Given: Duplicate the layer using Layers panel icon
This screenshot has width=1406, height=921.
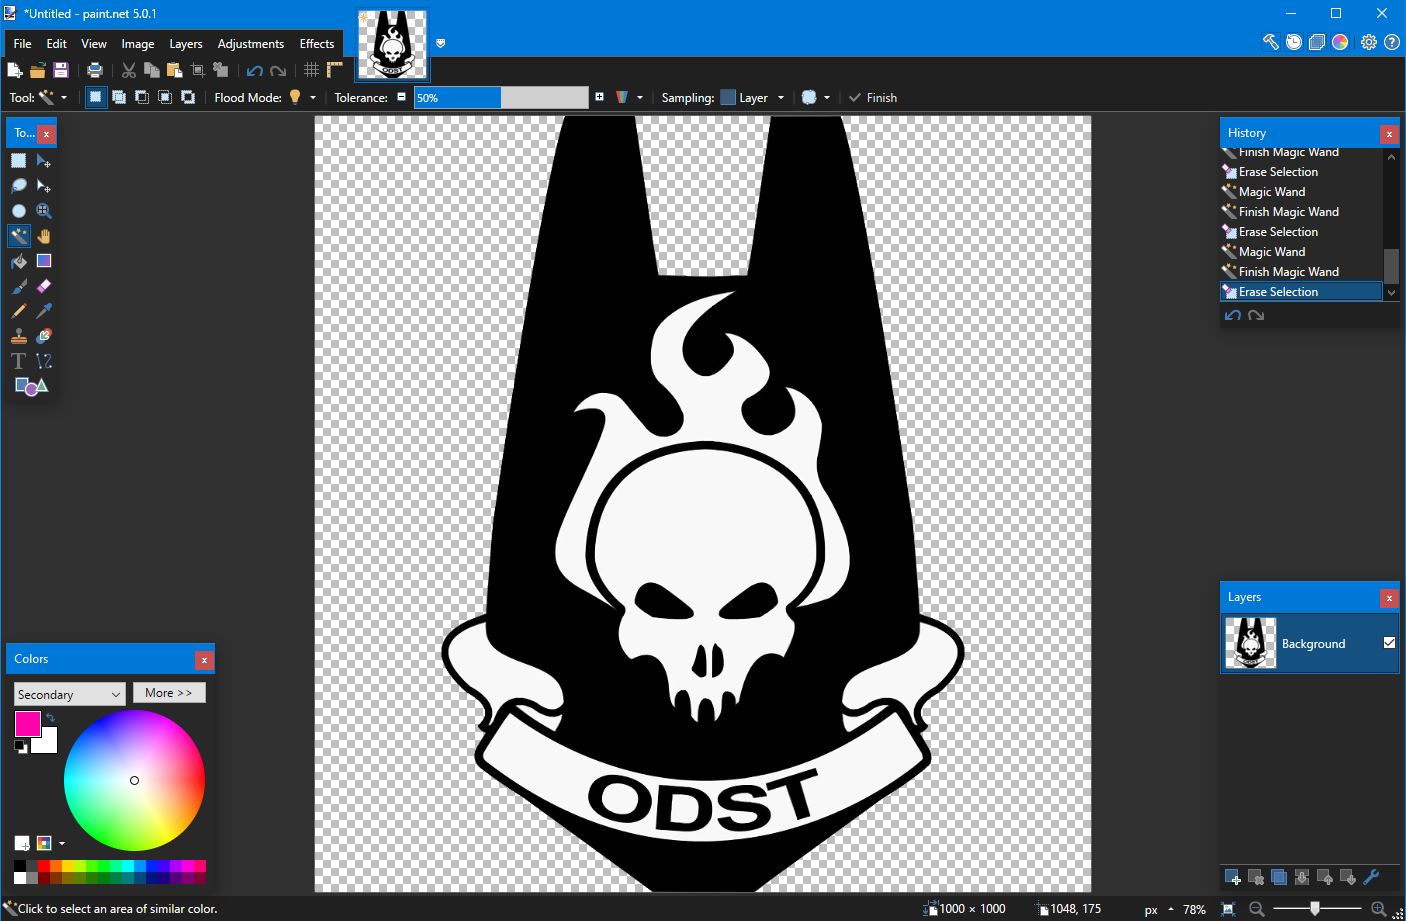Looking at the screenshot, I should (x=1279, y=878).
